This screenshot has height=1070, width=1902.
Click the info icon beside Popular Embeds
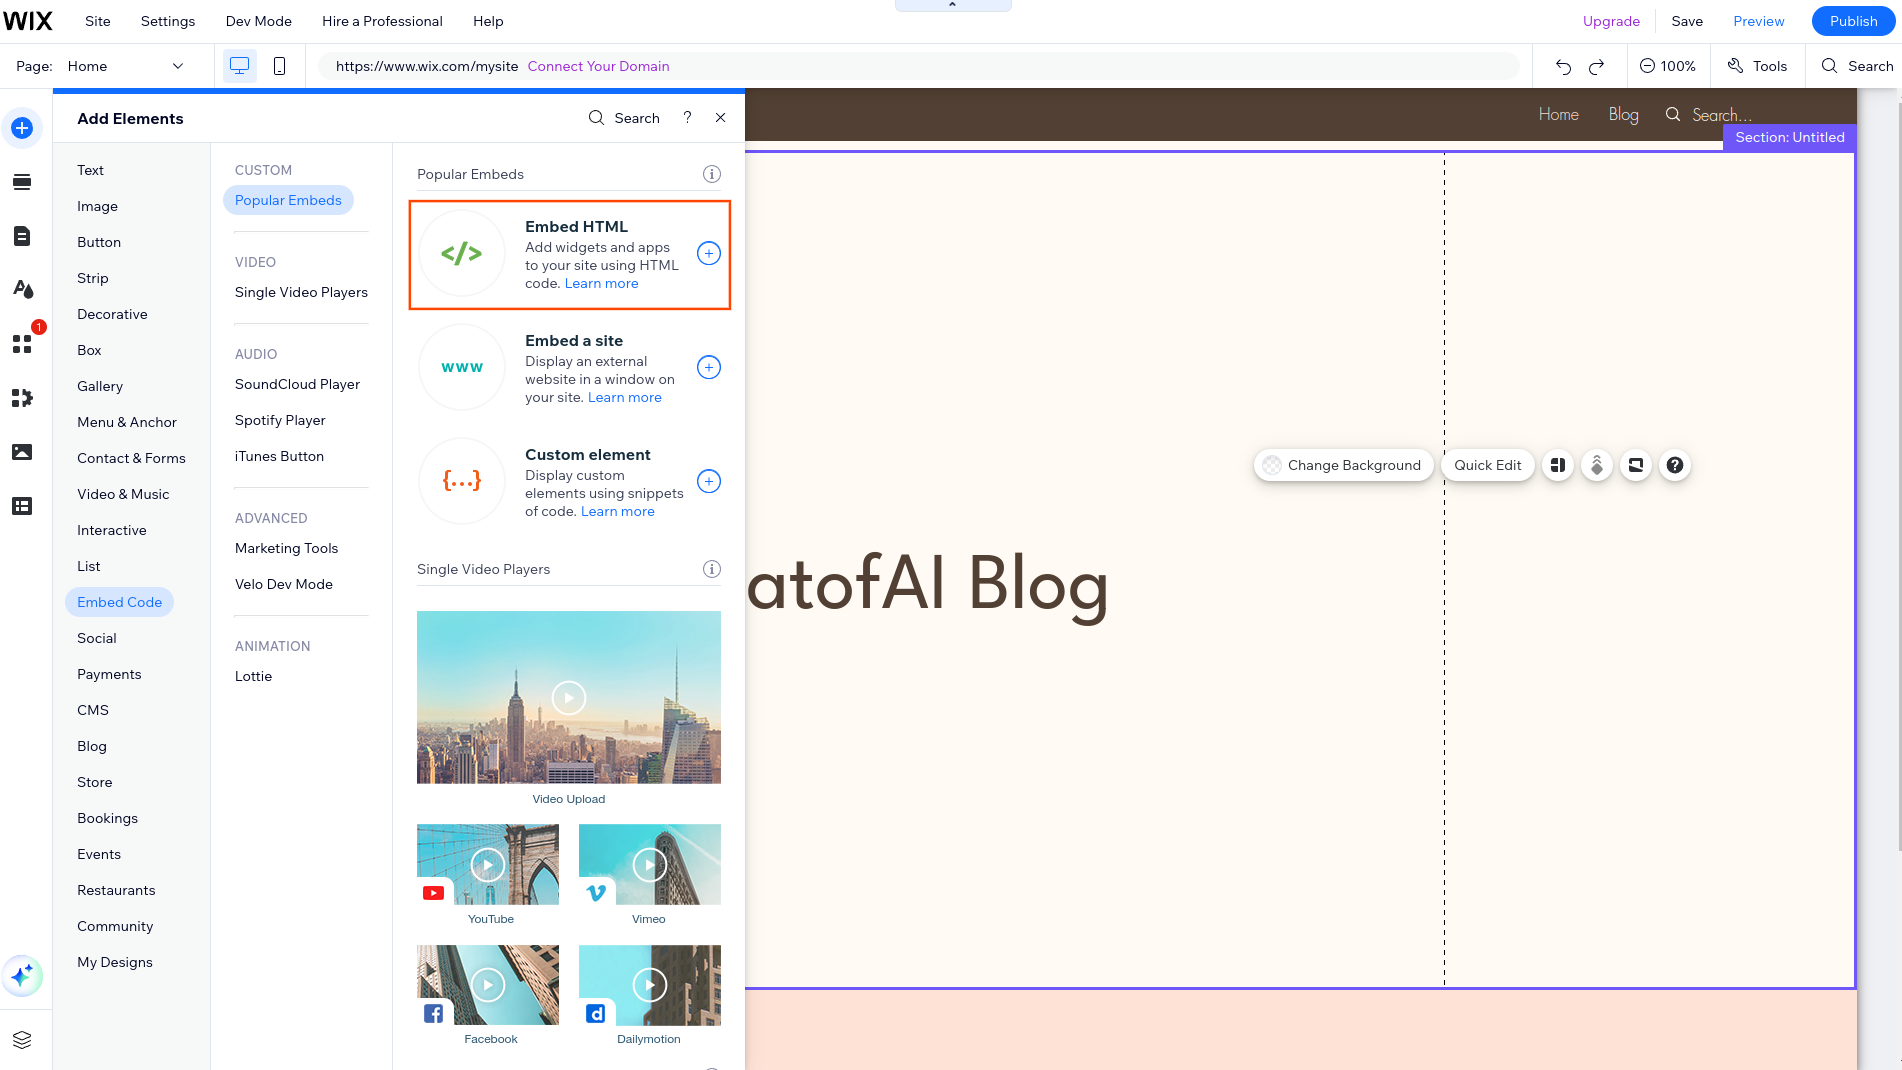[x=712, y=174]
